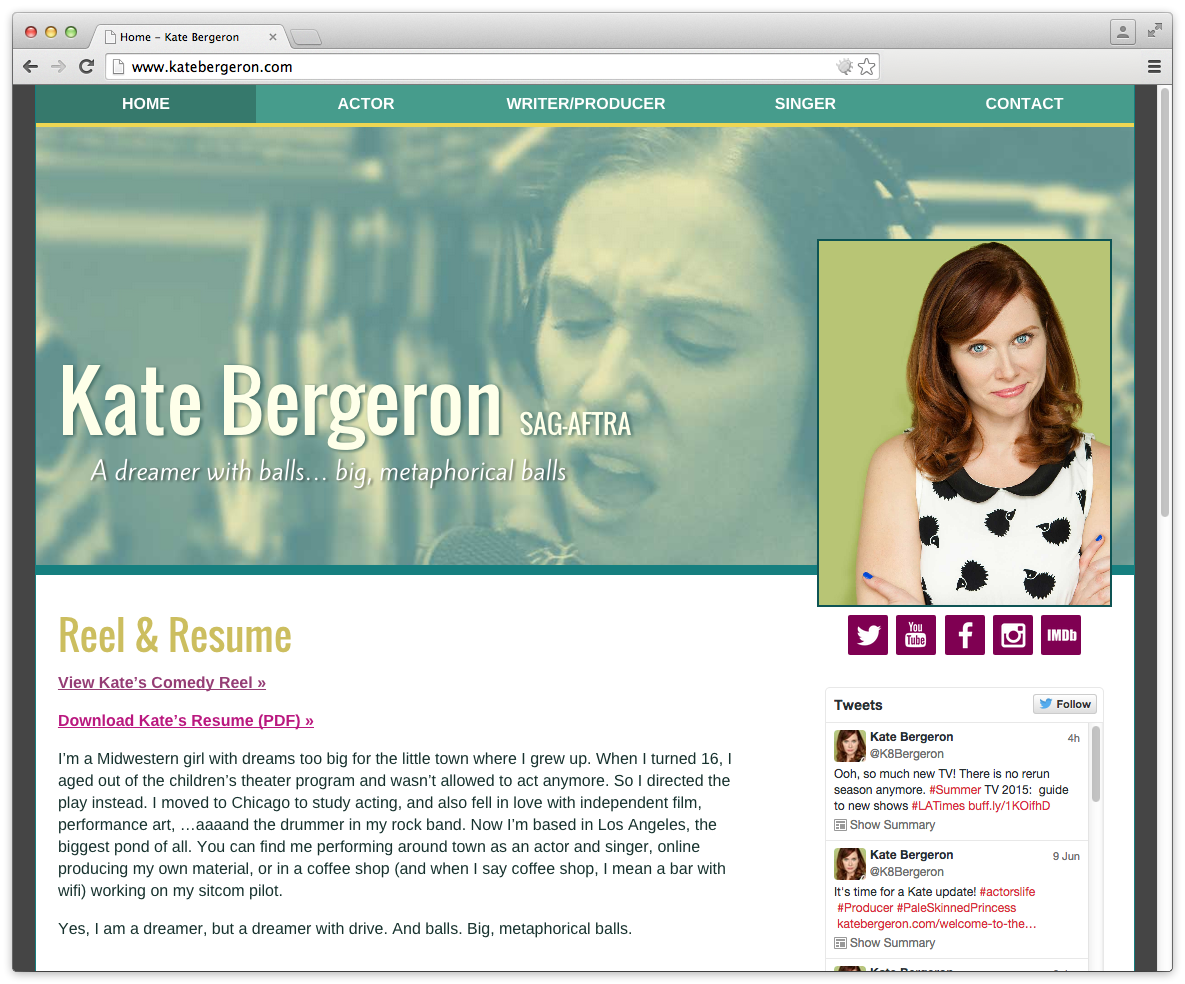Click the 4h tweet timestamp
The width and height of the screenshot is (1185, 984).
(x=1073, y=738)
